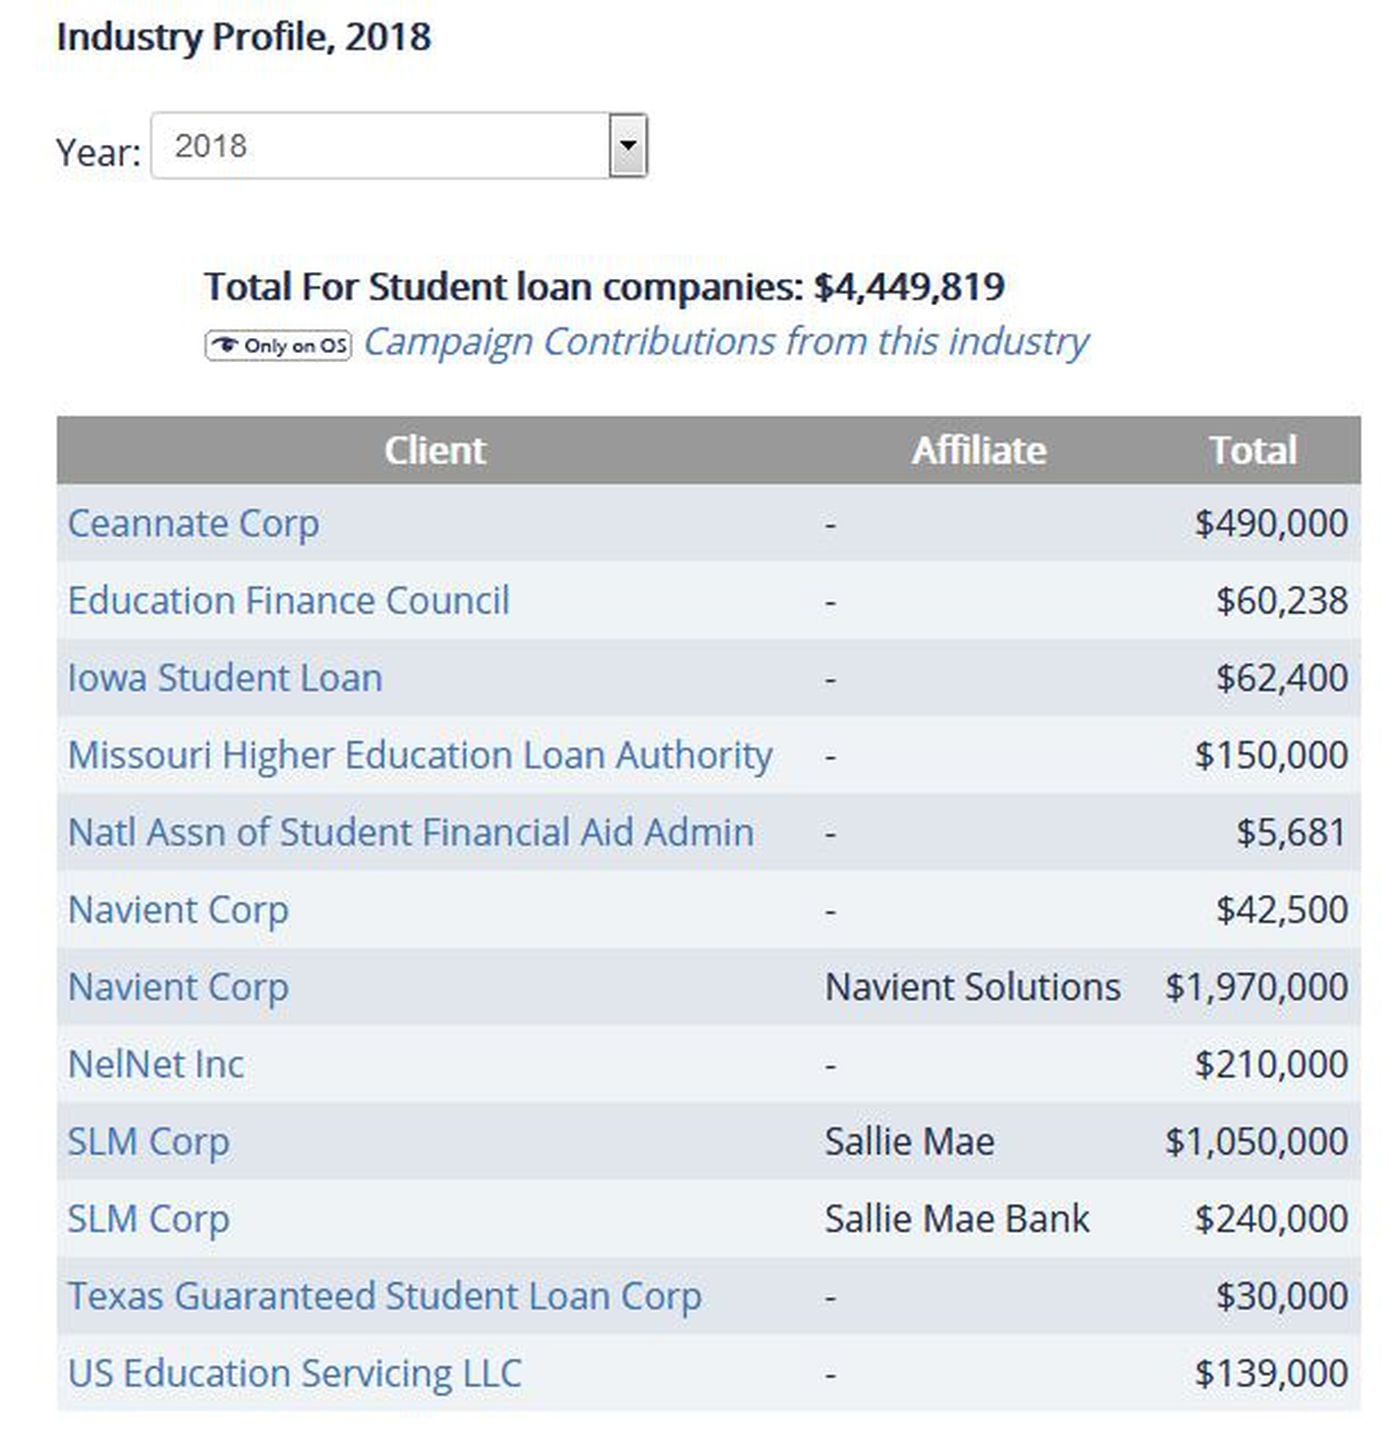
Task: Click Navient Corp with no affiliate
Action: point(178,910)
